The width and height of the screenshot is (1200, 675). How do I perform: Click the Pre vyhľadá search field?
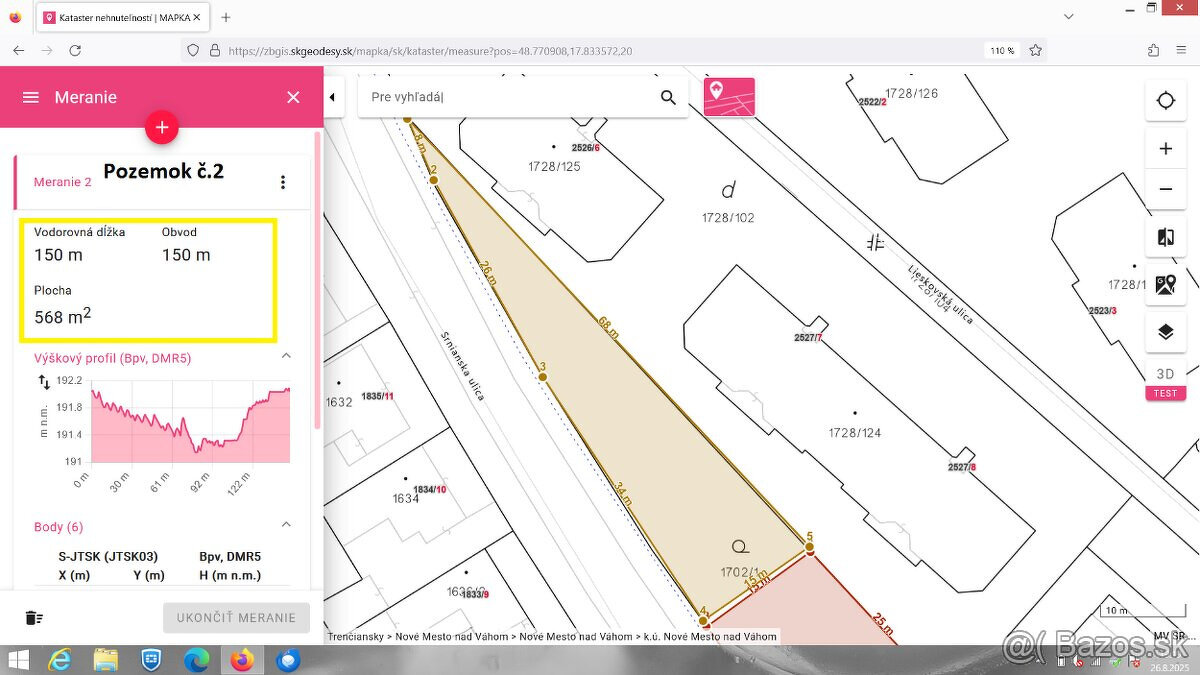tap(505, 97)
